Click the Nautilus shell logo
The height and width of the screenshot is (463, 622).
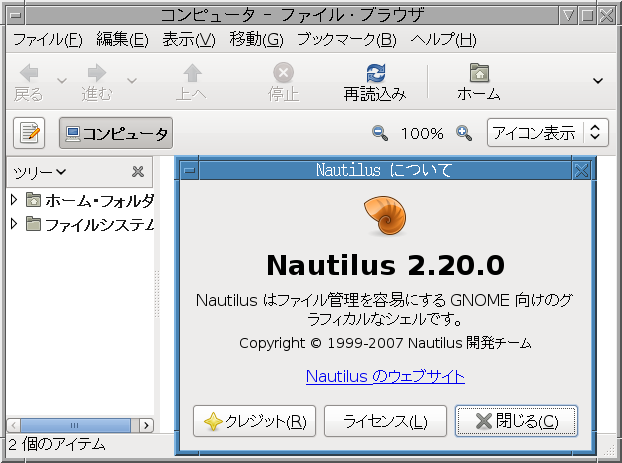coord(385,216)
